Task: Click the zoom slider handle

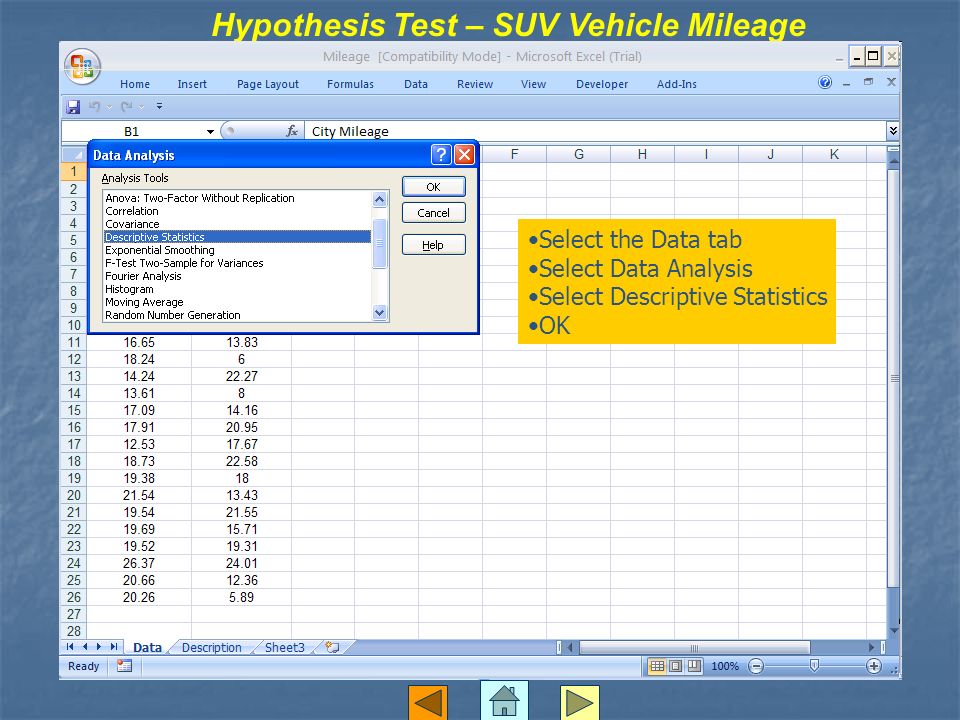Action: click(814, 666)
